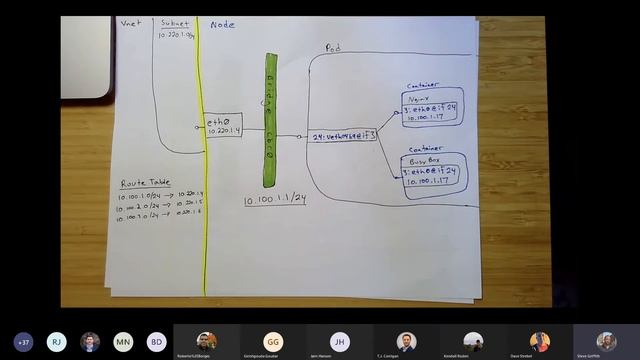640x360 pixels.
Task: Select the Roberto participant tile
Action: pos(207,342)
